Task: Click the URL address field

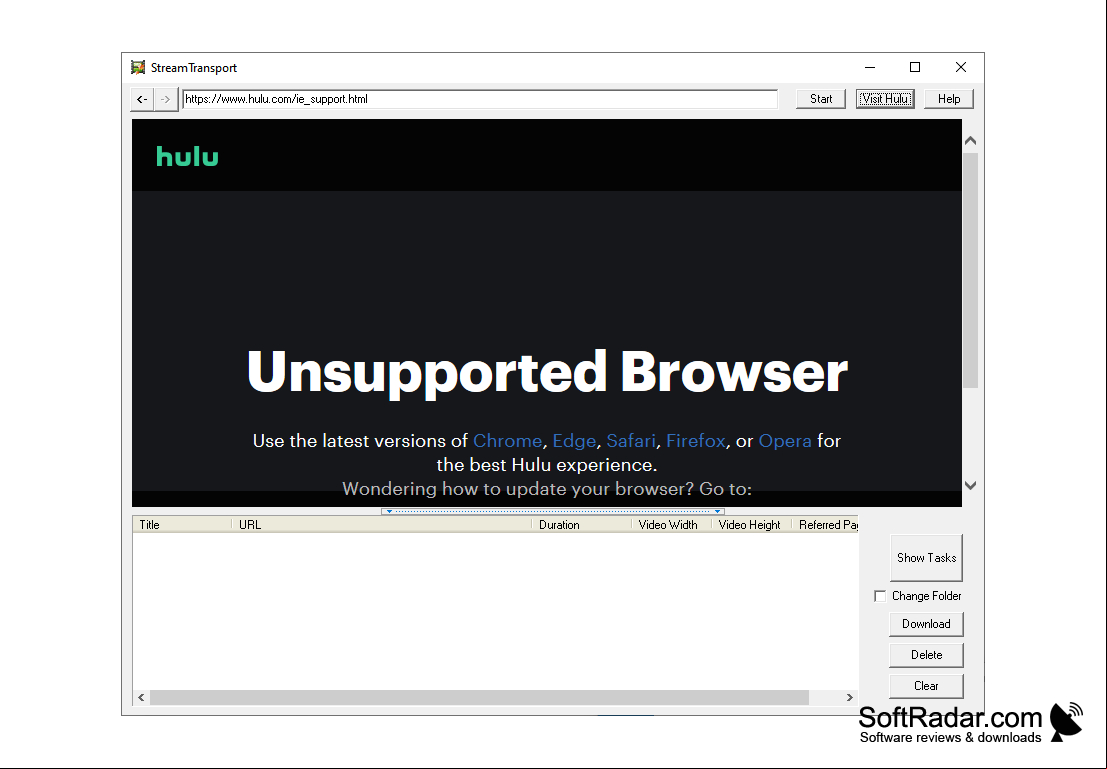Action: 480,99
